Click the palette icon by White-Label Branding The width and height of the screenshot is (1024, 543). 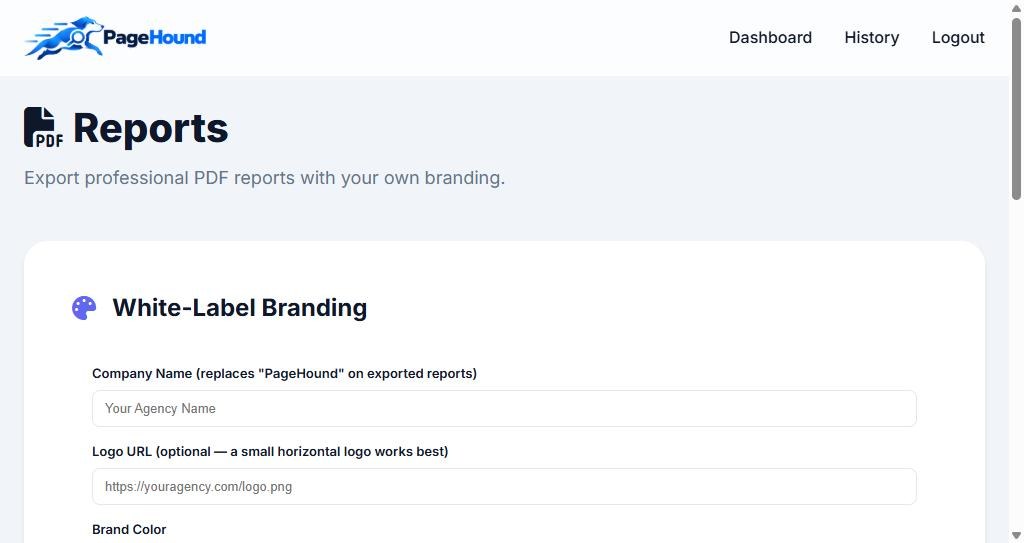click(x=84, y=308)
